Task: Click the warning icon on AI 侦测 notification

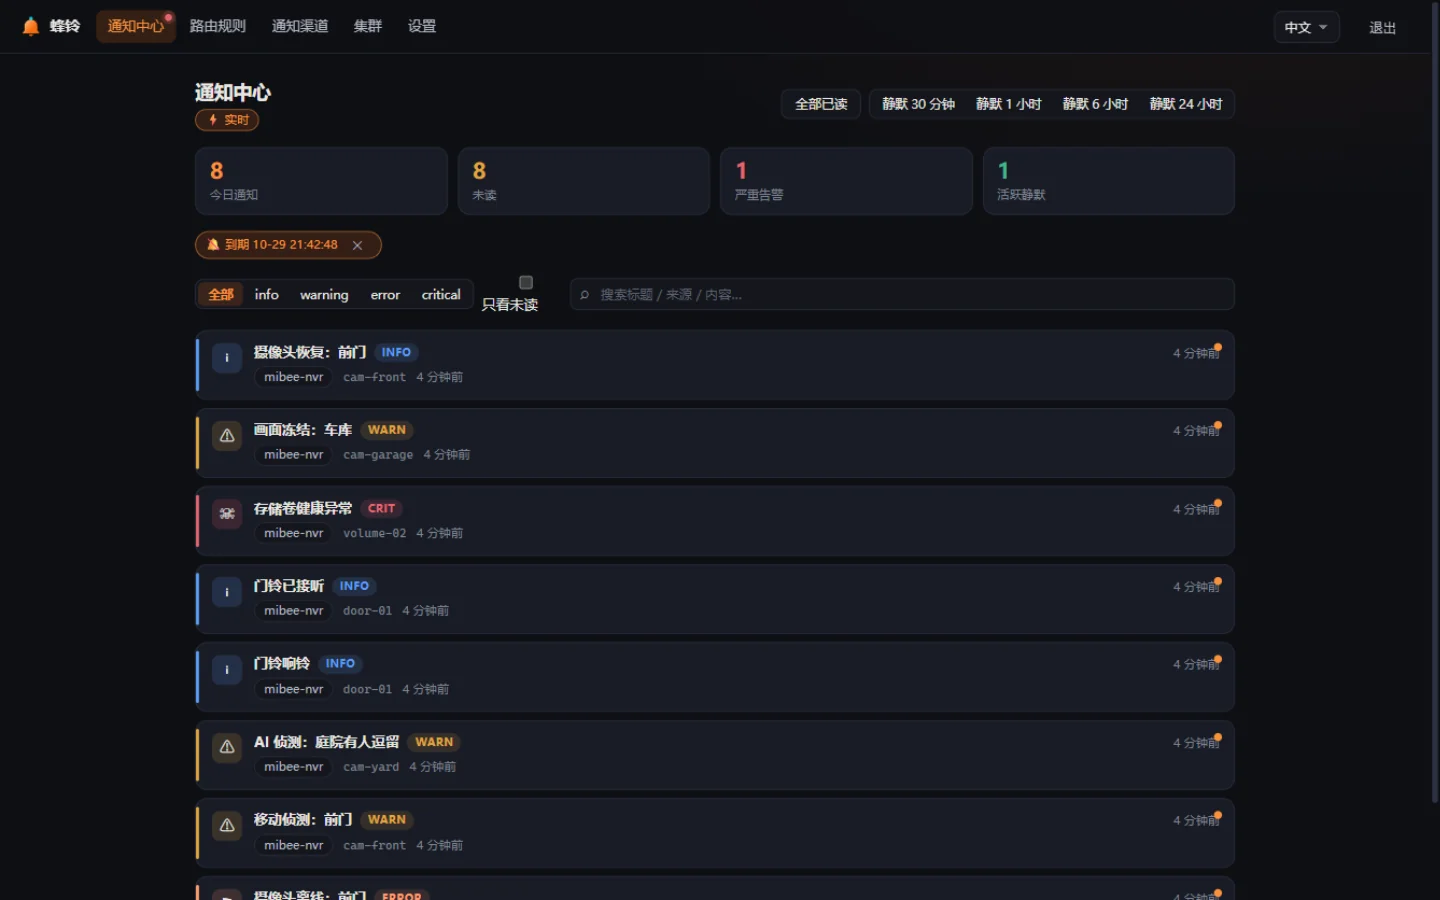Action: tap(227, 748)
